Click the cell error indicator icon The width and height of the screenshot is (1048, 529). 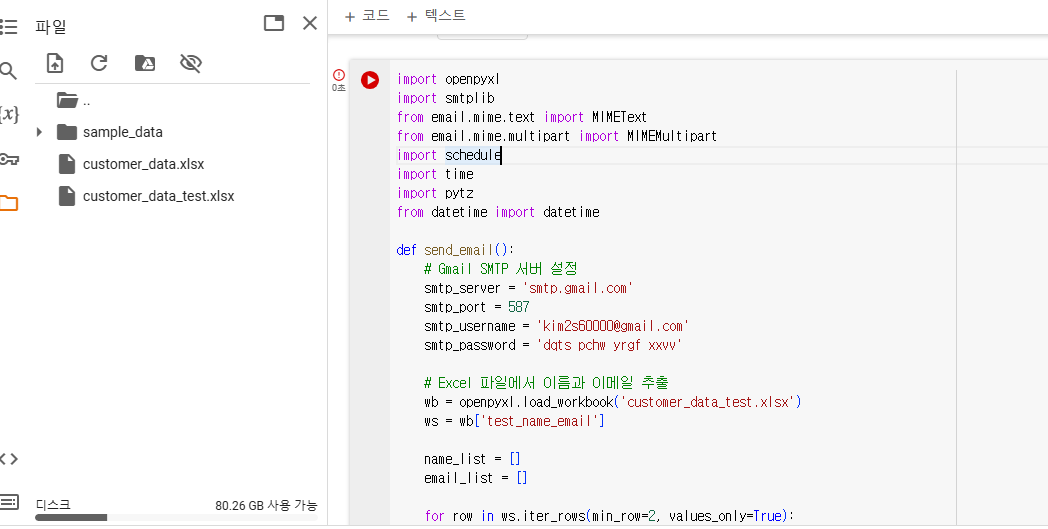coord(339,75)
